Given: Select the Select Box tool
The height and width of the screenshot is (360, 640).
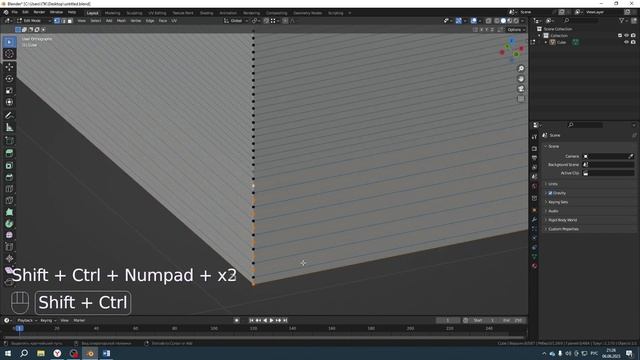Looking at the screenshot, I should [x=9, y=42].
